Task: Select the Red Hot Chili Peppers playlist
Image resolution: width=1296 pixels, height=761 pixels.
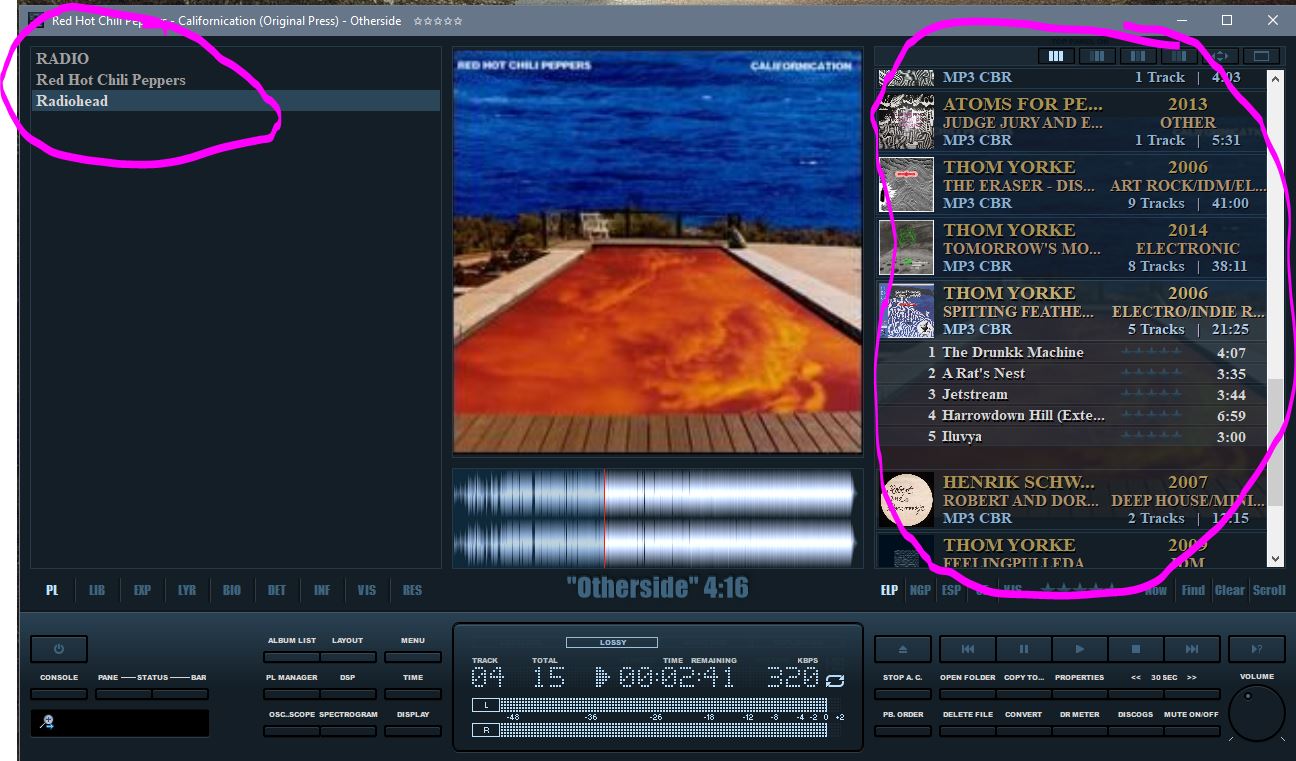Action: (x=111, y=80)
